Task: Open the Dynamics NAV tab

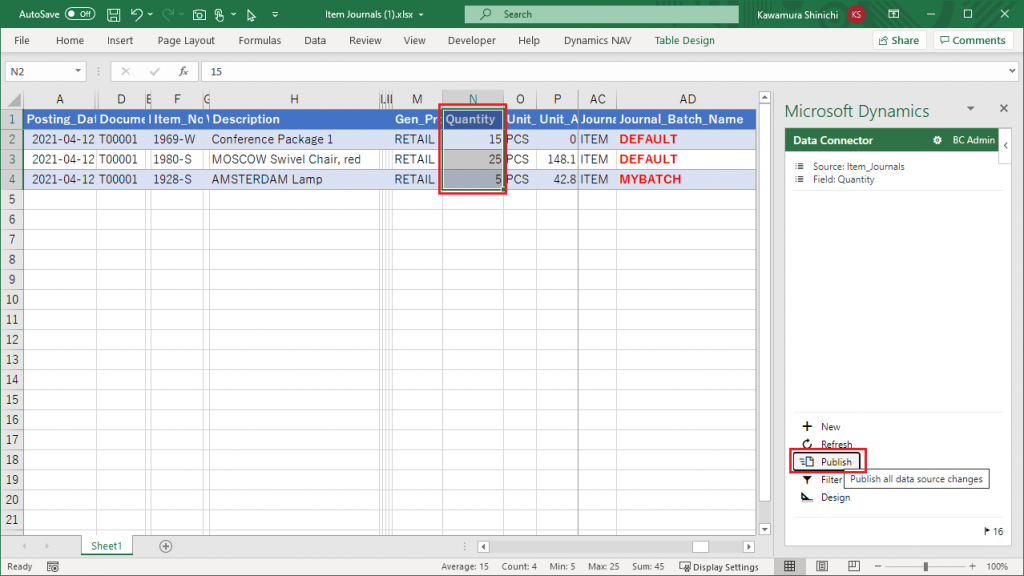Action: pyautogui.click(x=598, y=40)
